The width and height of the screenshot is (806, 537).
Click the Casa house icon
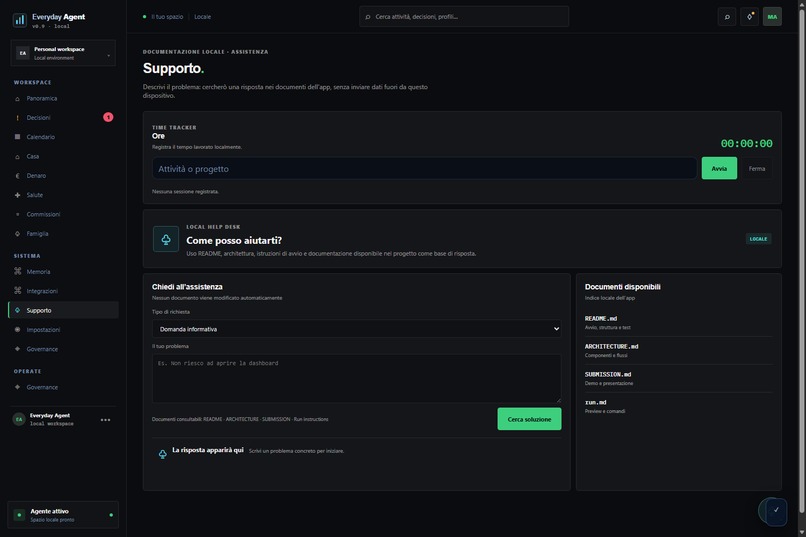click(x=17, y=156)
